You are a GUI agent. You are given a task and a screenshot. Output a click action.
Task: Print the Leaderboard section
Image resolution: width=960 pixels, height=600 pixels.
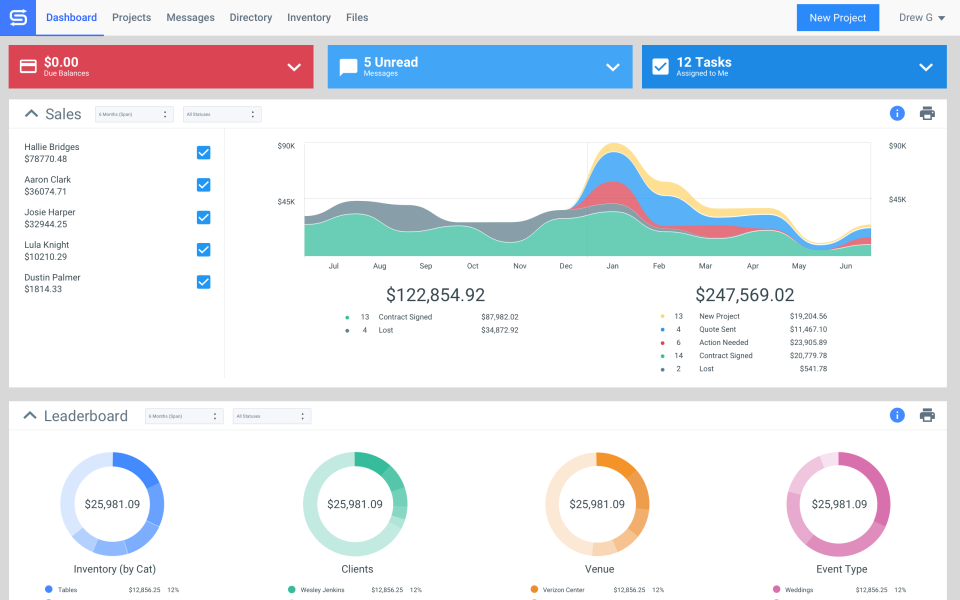(x=927, y=415)
